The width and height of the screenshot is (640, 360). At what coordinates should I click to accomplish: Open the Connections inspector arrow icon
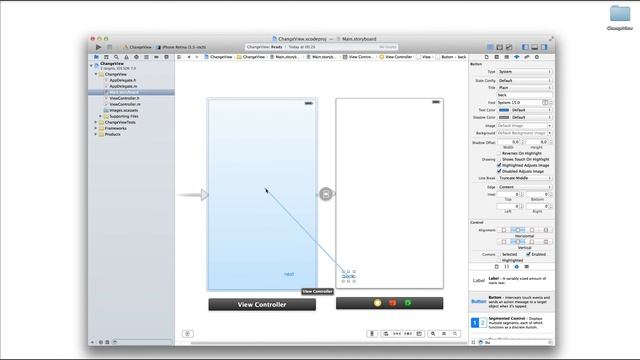(537, 57)
